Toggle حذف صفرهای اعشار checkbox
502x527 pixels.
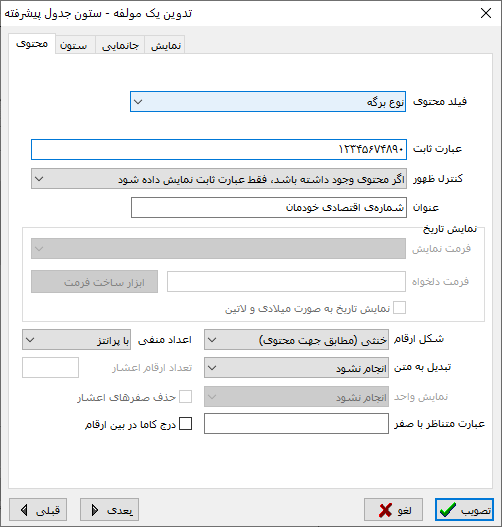(x=185, y=397)
